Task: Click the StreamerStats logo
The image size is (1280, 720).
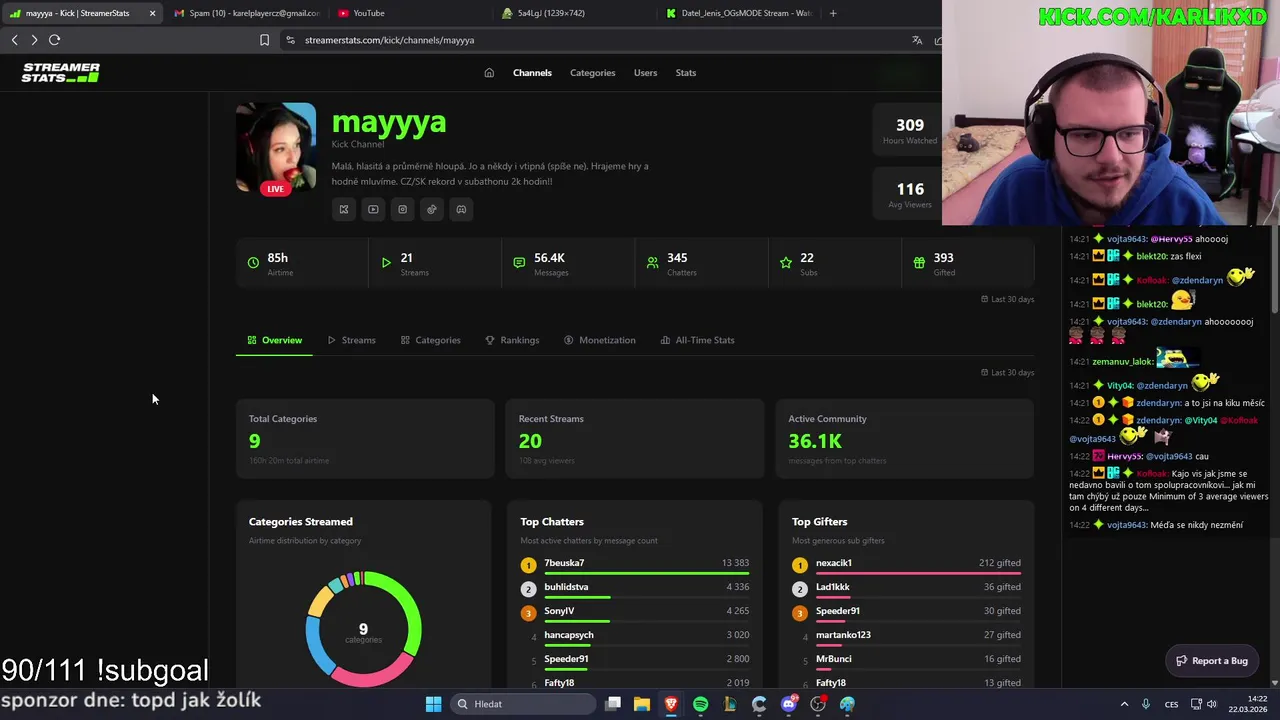Action: [61, 72]
